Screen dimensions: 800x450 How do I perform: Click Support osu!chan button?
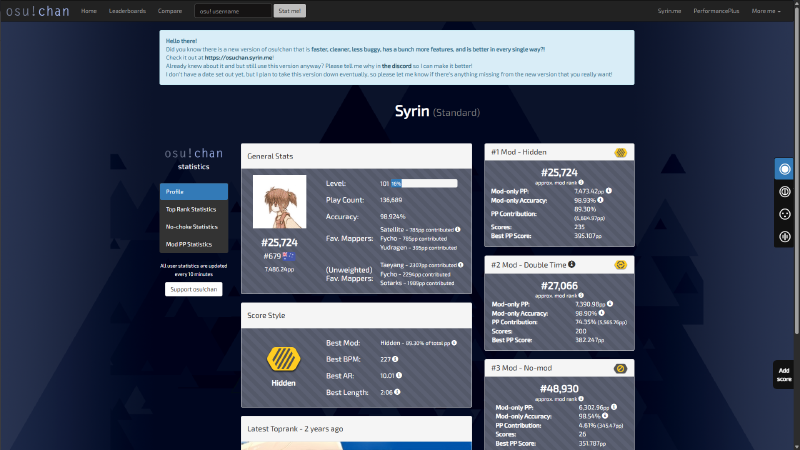[194, 289]
